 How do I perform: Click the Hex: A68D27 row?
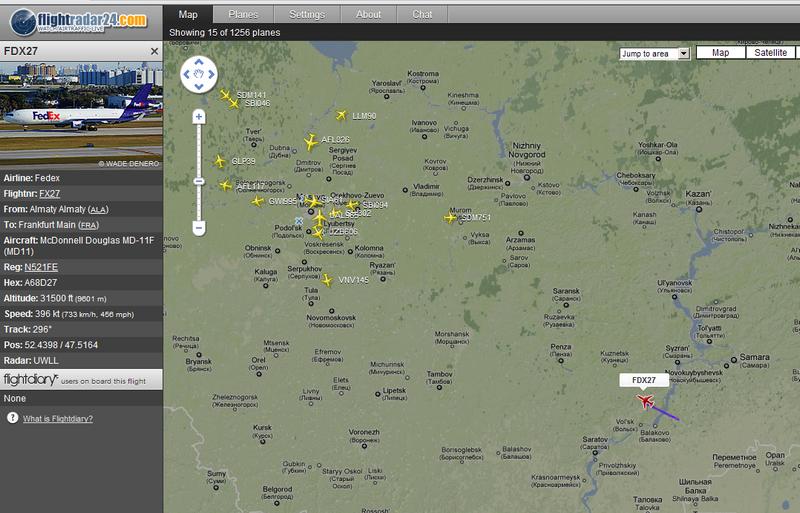[x=82, y=283]
